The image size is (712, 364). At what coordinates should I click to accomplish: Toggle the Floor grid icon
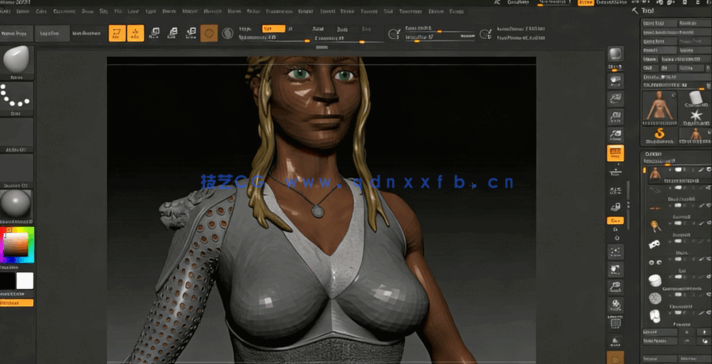[615, 172]
